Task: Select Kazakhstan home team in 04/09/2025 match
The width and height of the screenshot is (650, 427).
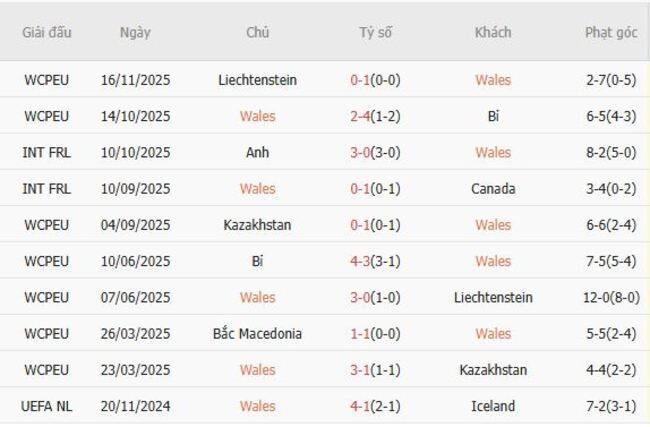Action: 257,225
